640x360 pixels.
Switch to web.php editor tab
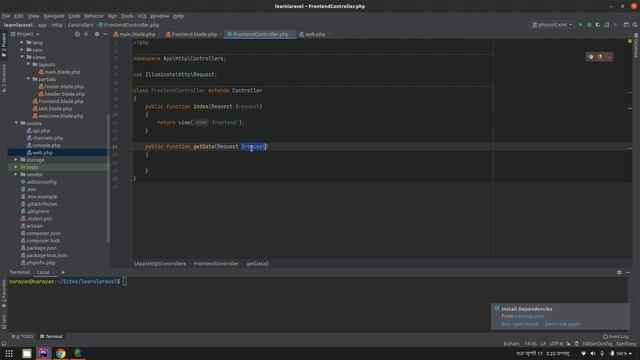[x=315, y=35]
